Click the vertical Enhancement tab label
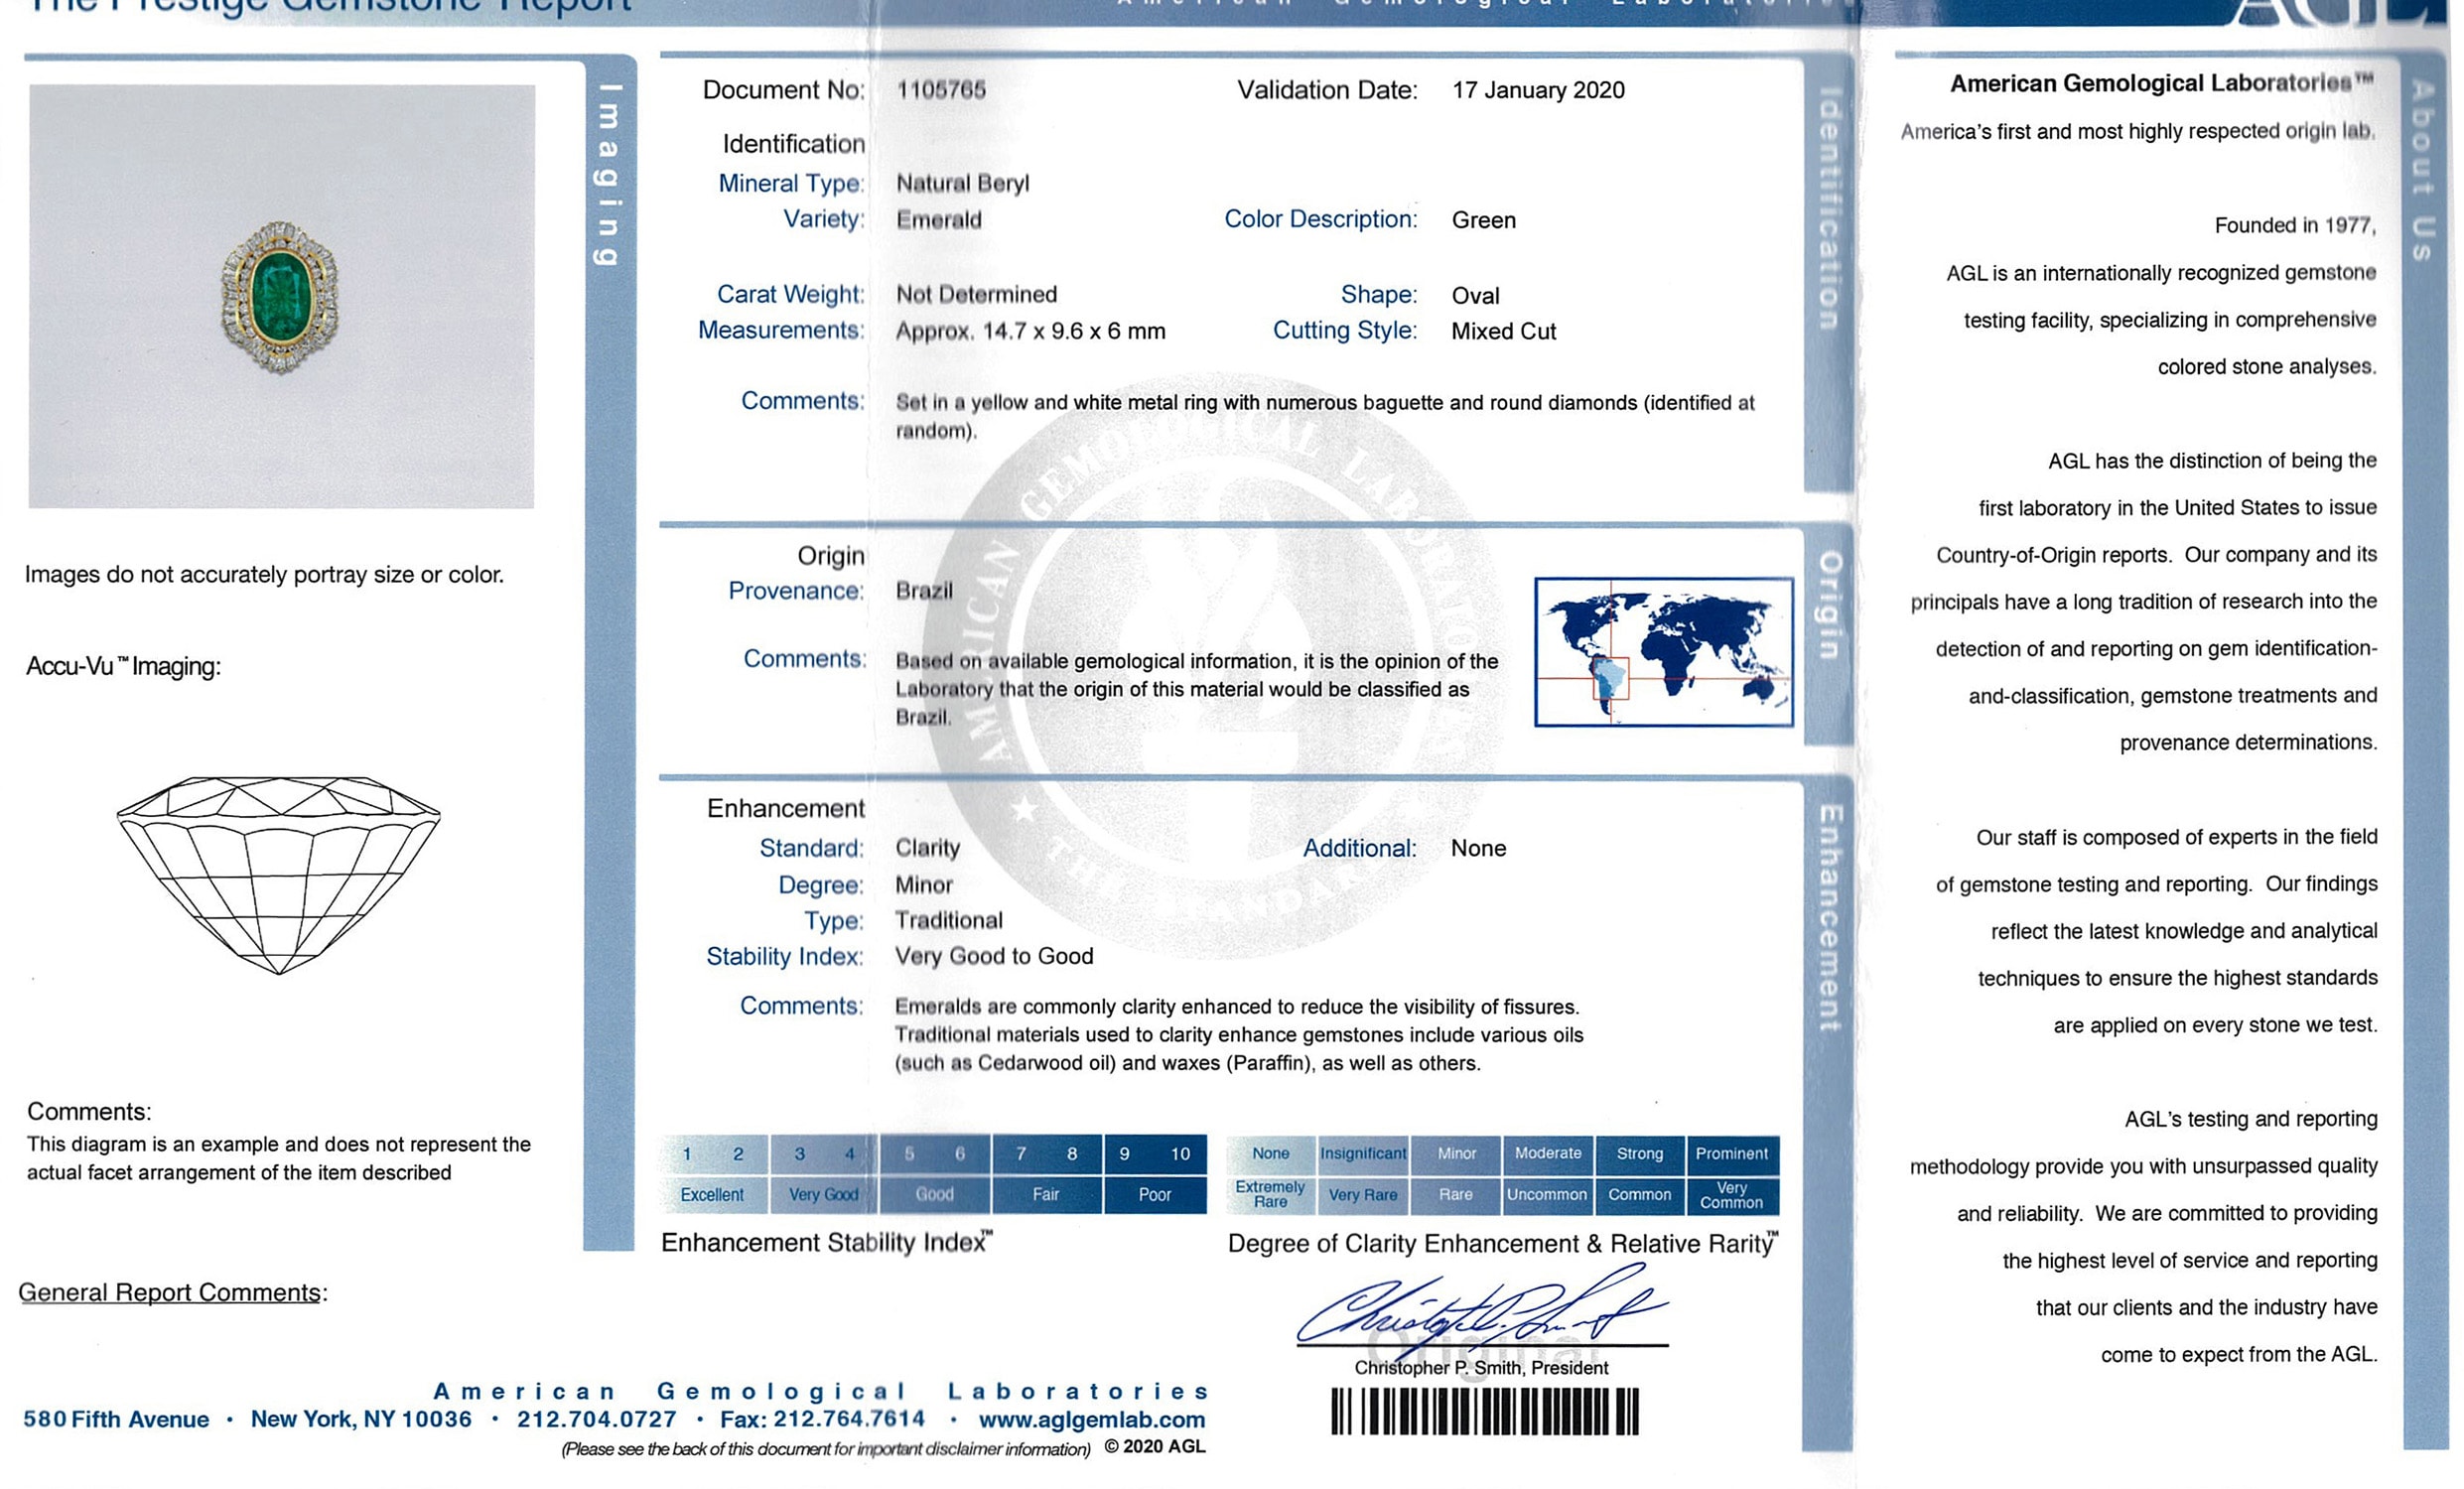Viewport: 2464px width, 1489px height. tap(1828, 918)
